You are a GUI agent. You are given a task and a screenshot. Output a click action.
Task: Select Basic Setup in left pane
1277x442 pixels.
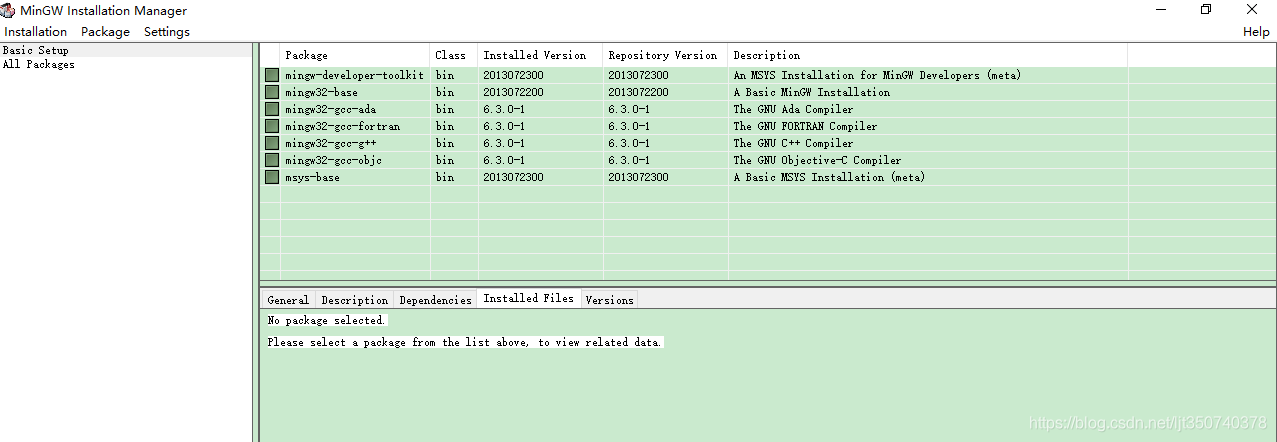click(36, 50)
